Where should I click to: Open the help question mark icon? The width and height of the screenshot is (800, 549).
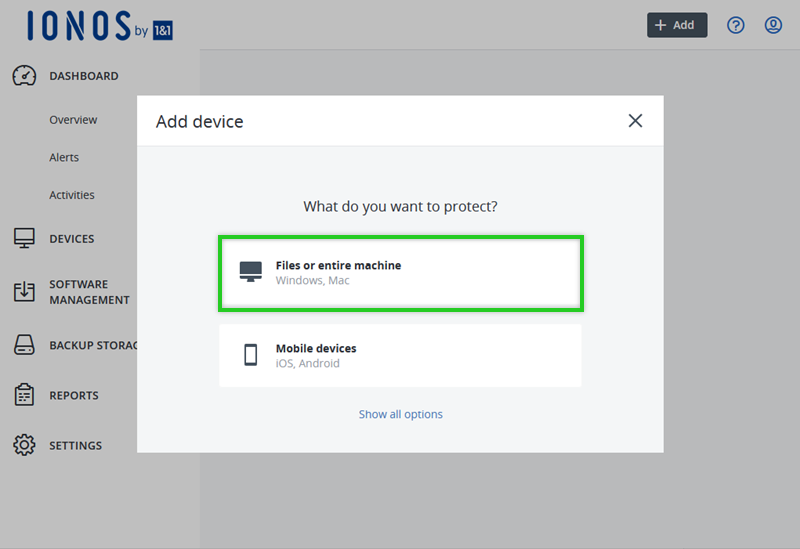[x=736, y=25]
